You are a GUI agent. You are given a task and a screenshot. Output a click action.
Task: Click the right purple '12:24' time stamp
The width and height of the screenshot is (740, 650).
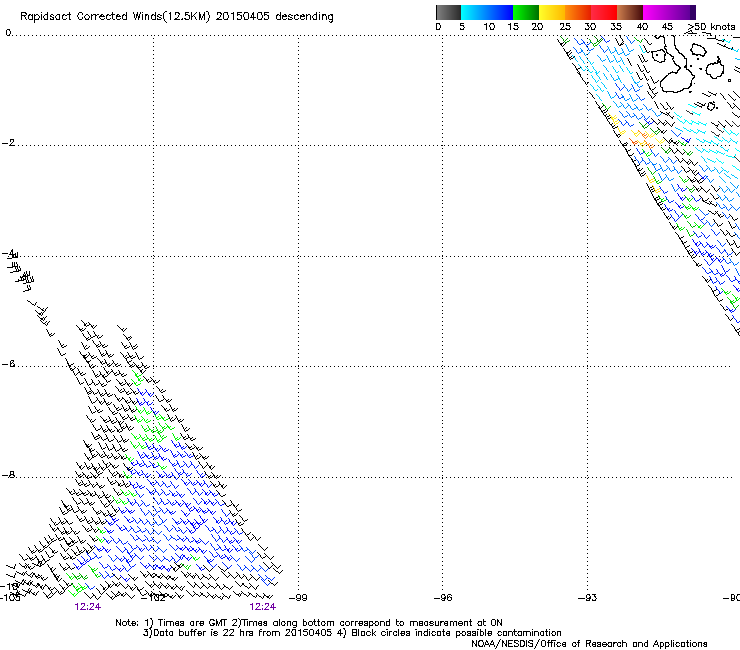[262, 607]
